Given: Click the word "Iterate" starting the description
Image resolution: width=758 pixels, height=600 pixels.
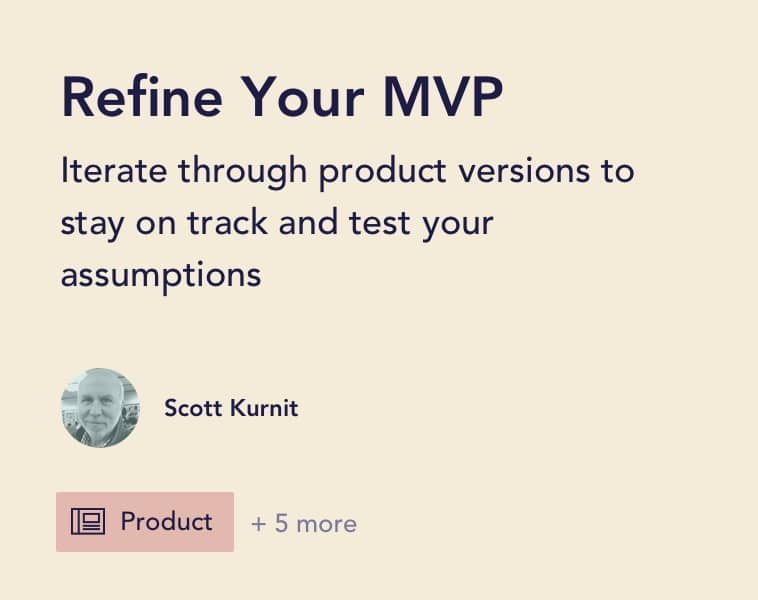Looking at the screenshot, I should [114, 171].
